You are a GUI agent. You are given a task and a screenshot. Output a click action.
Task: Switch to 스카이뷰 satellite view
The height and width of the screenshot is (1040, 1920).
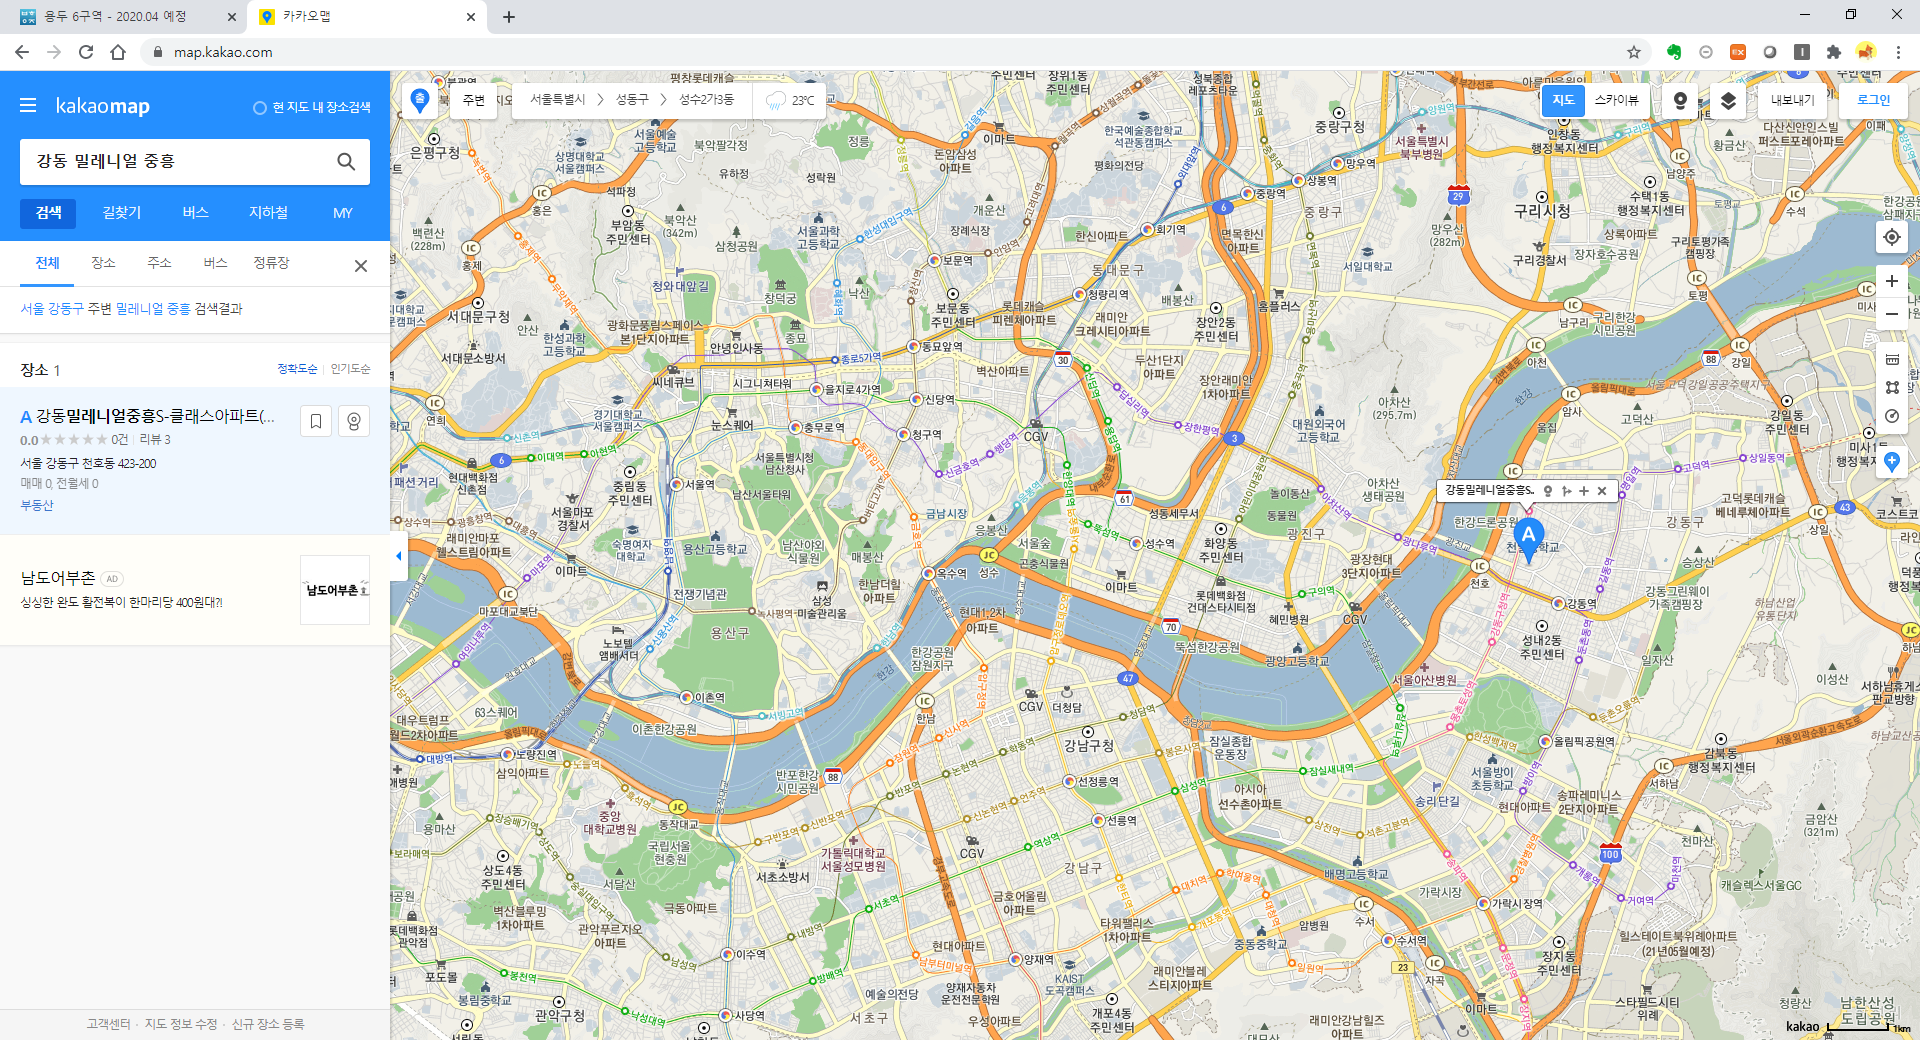[x=1617, y=100]
